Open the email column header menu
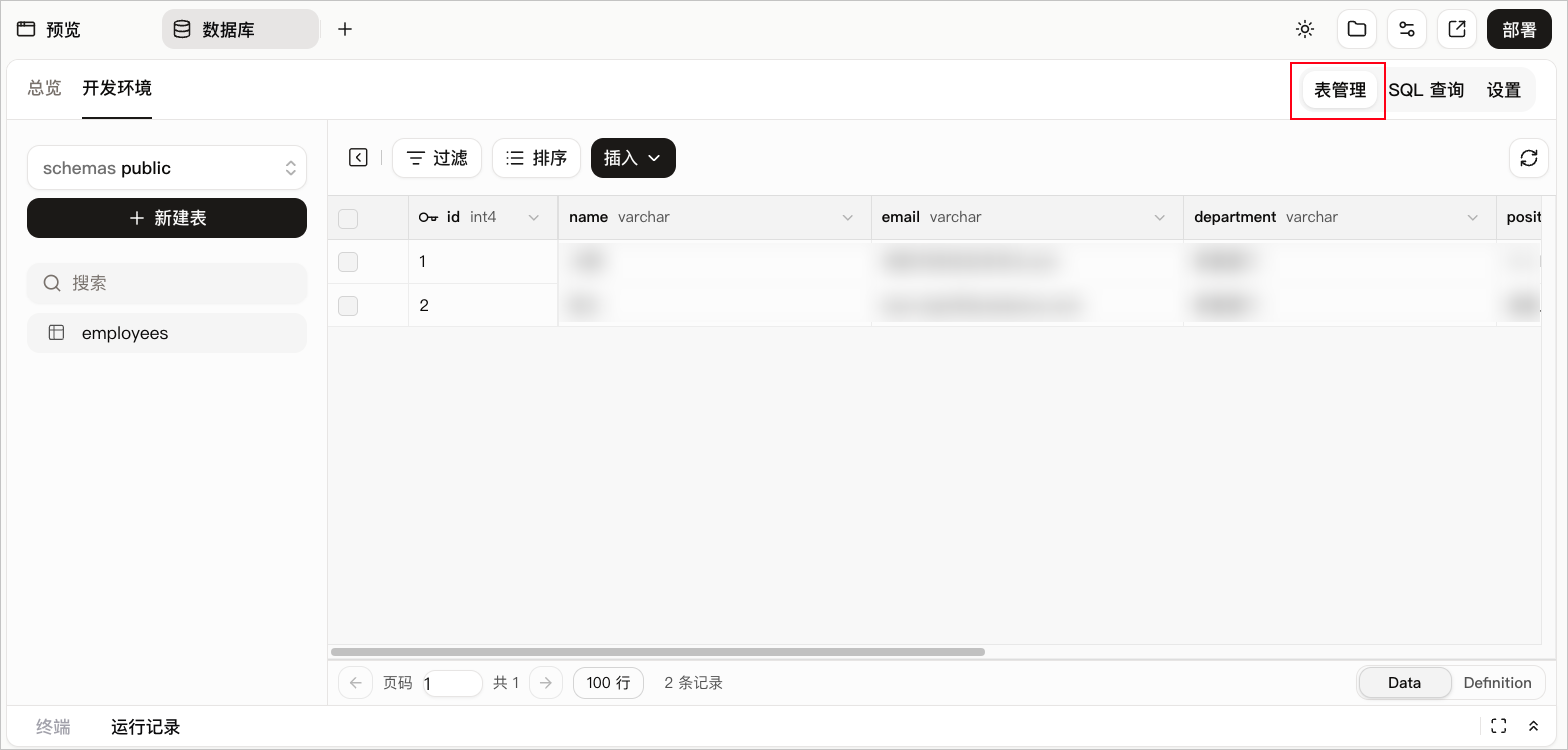Viewport: 1568px width, 750px height. pyautogui.click(x=1160, y=218)
